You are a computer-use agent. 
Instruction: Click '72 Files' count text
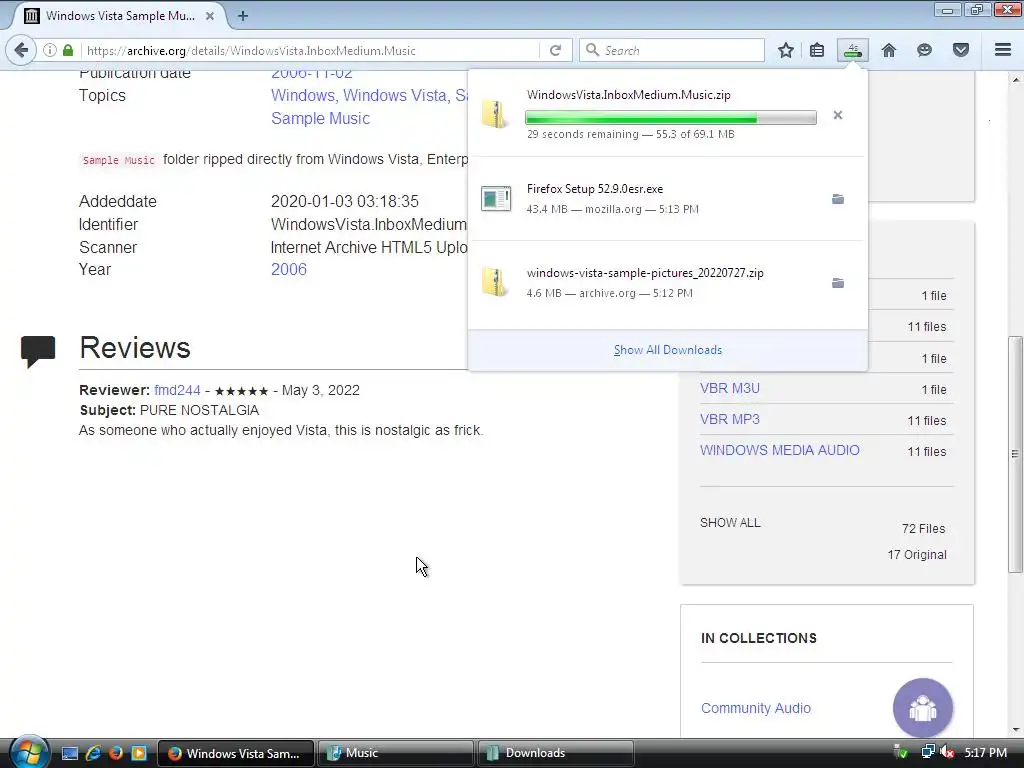tap(923, 529)
